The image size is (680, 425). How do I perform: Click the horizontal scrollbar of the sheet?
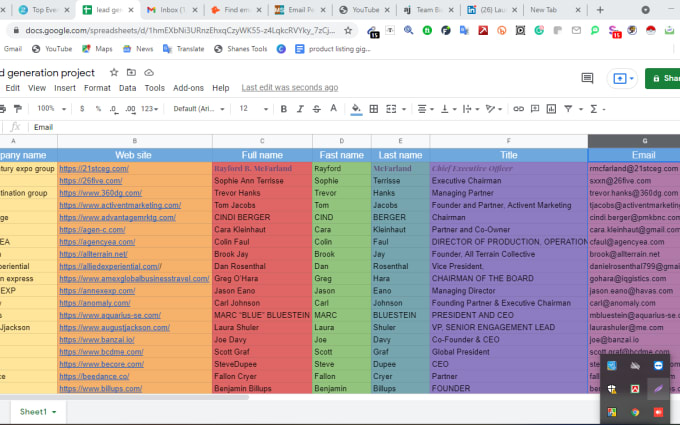pos(124,397)
